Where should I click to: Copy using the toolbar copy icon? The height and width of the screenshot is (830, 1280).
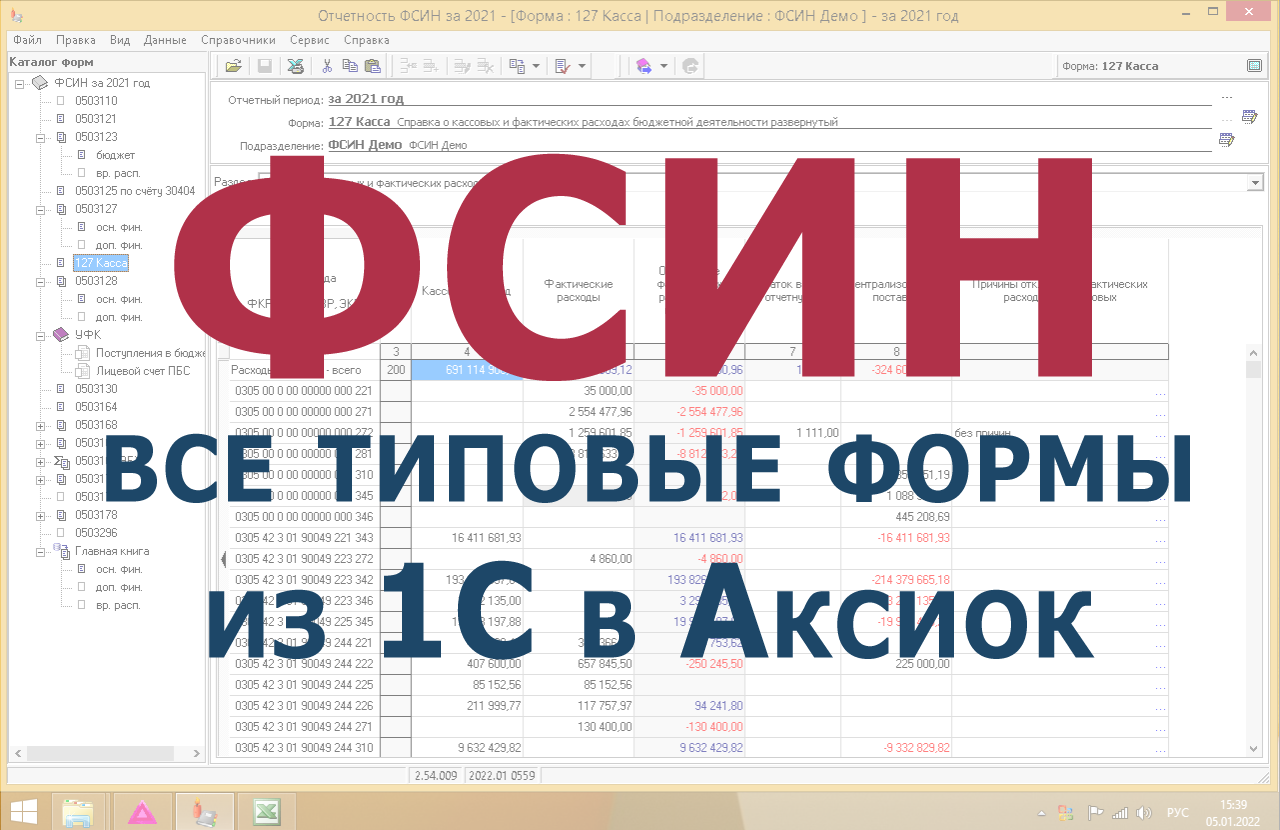(x=349, y=66)
